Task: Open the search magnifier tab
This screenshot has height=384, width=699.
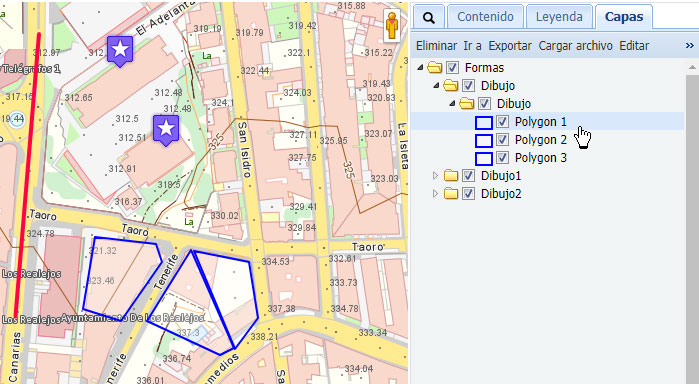Action: (428, 17)
